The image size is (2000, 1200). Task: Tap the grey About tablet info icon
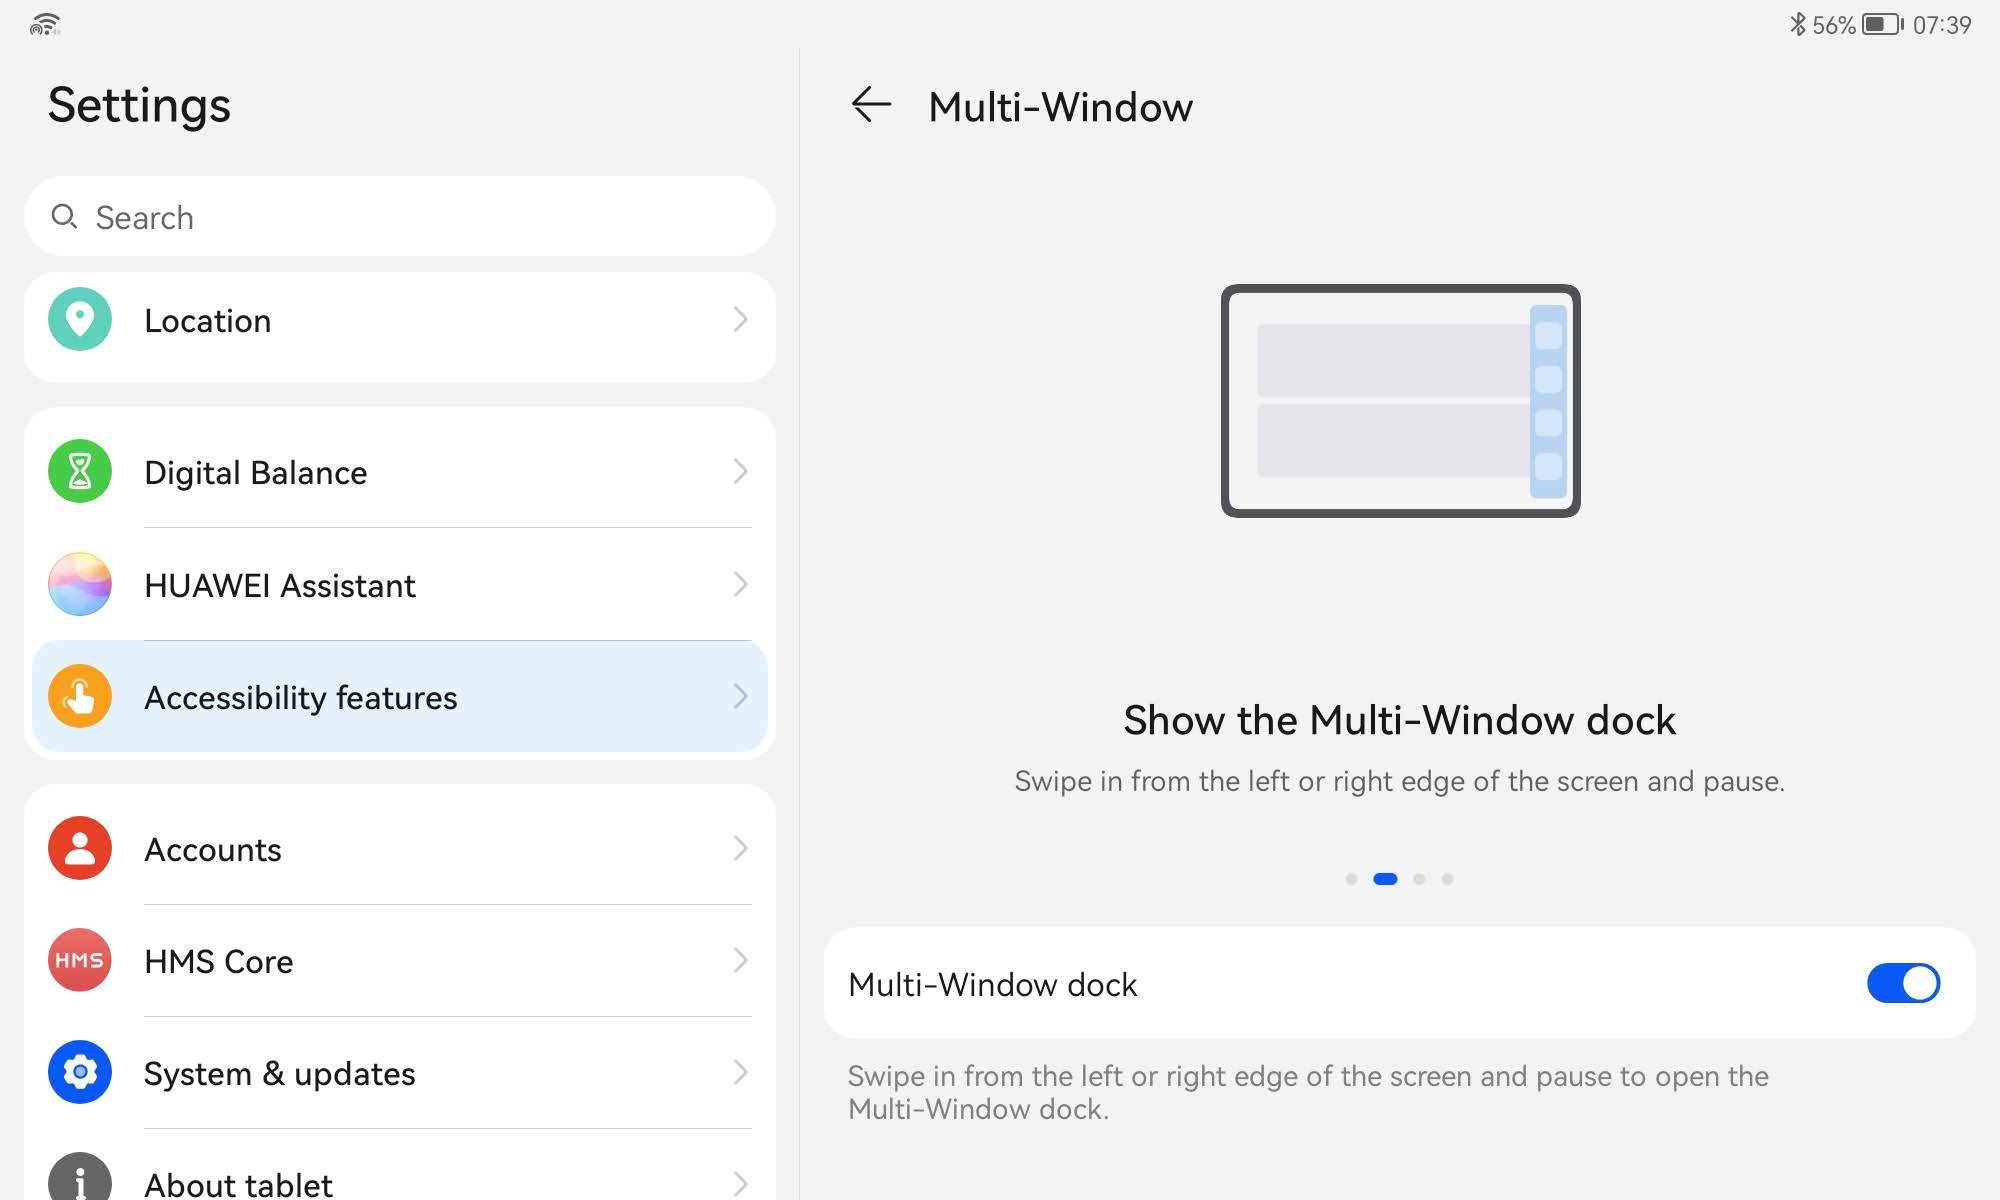(80, 1180)
